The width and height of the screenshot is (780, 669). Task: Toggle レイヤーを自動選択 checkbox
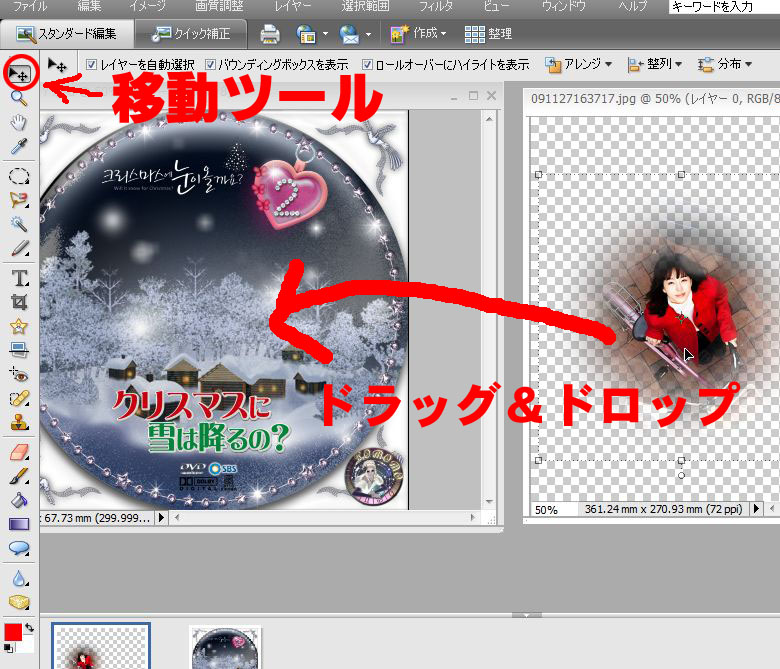[91, 64]
